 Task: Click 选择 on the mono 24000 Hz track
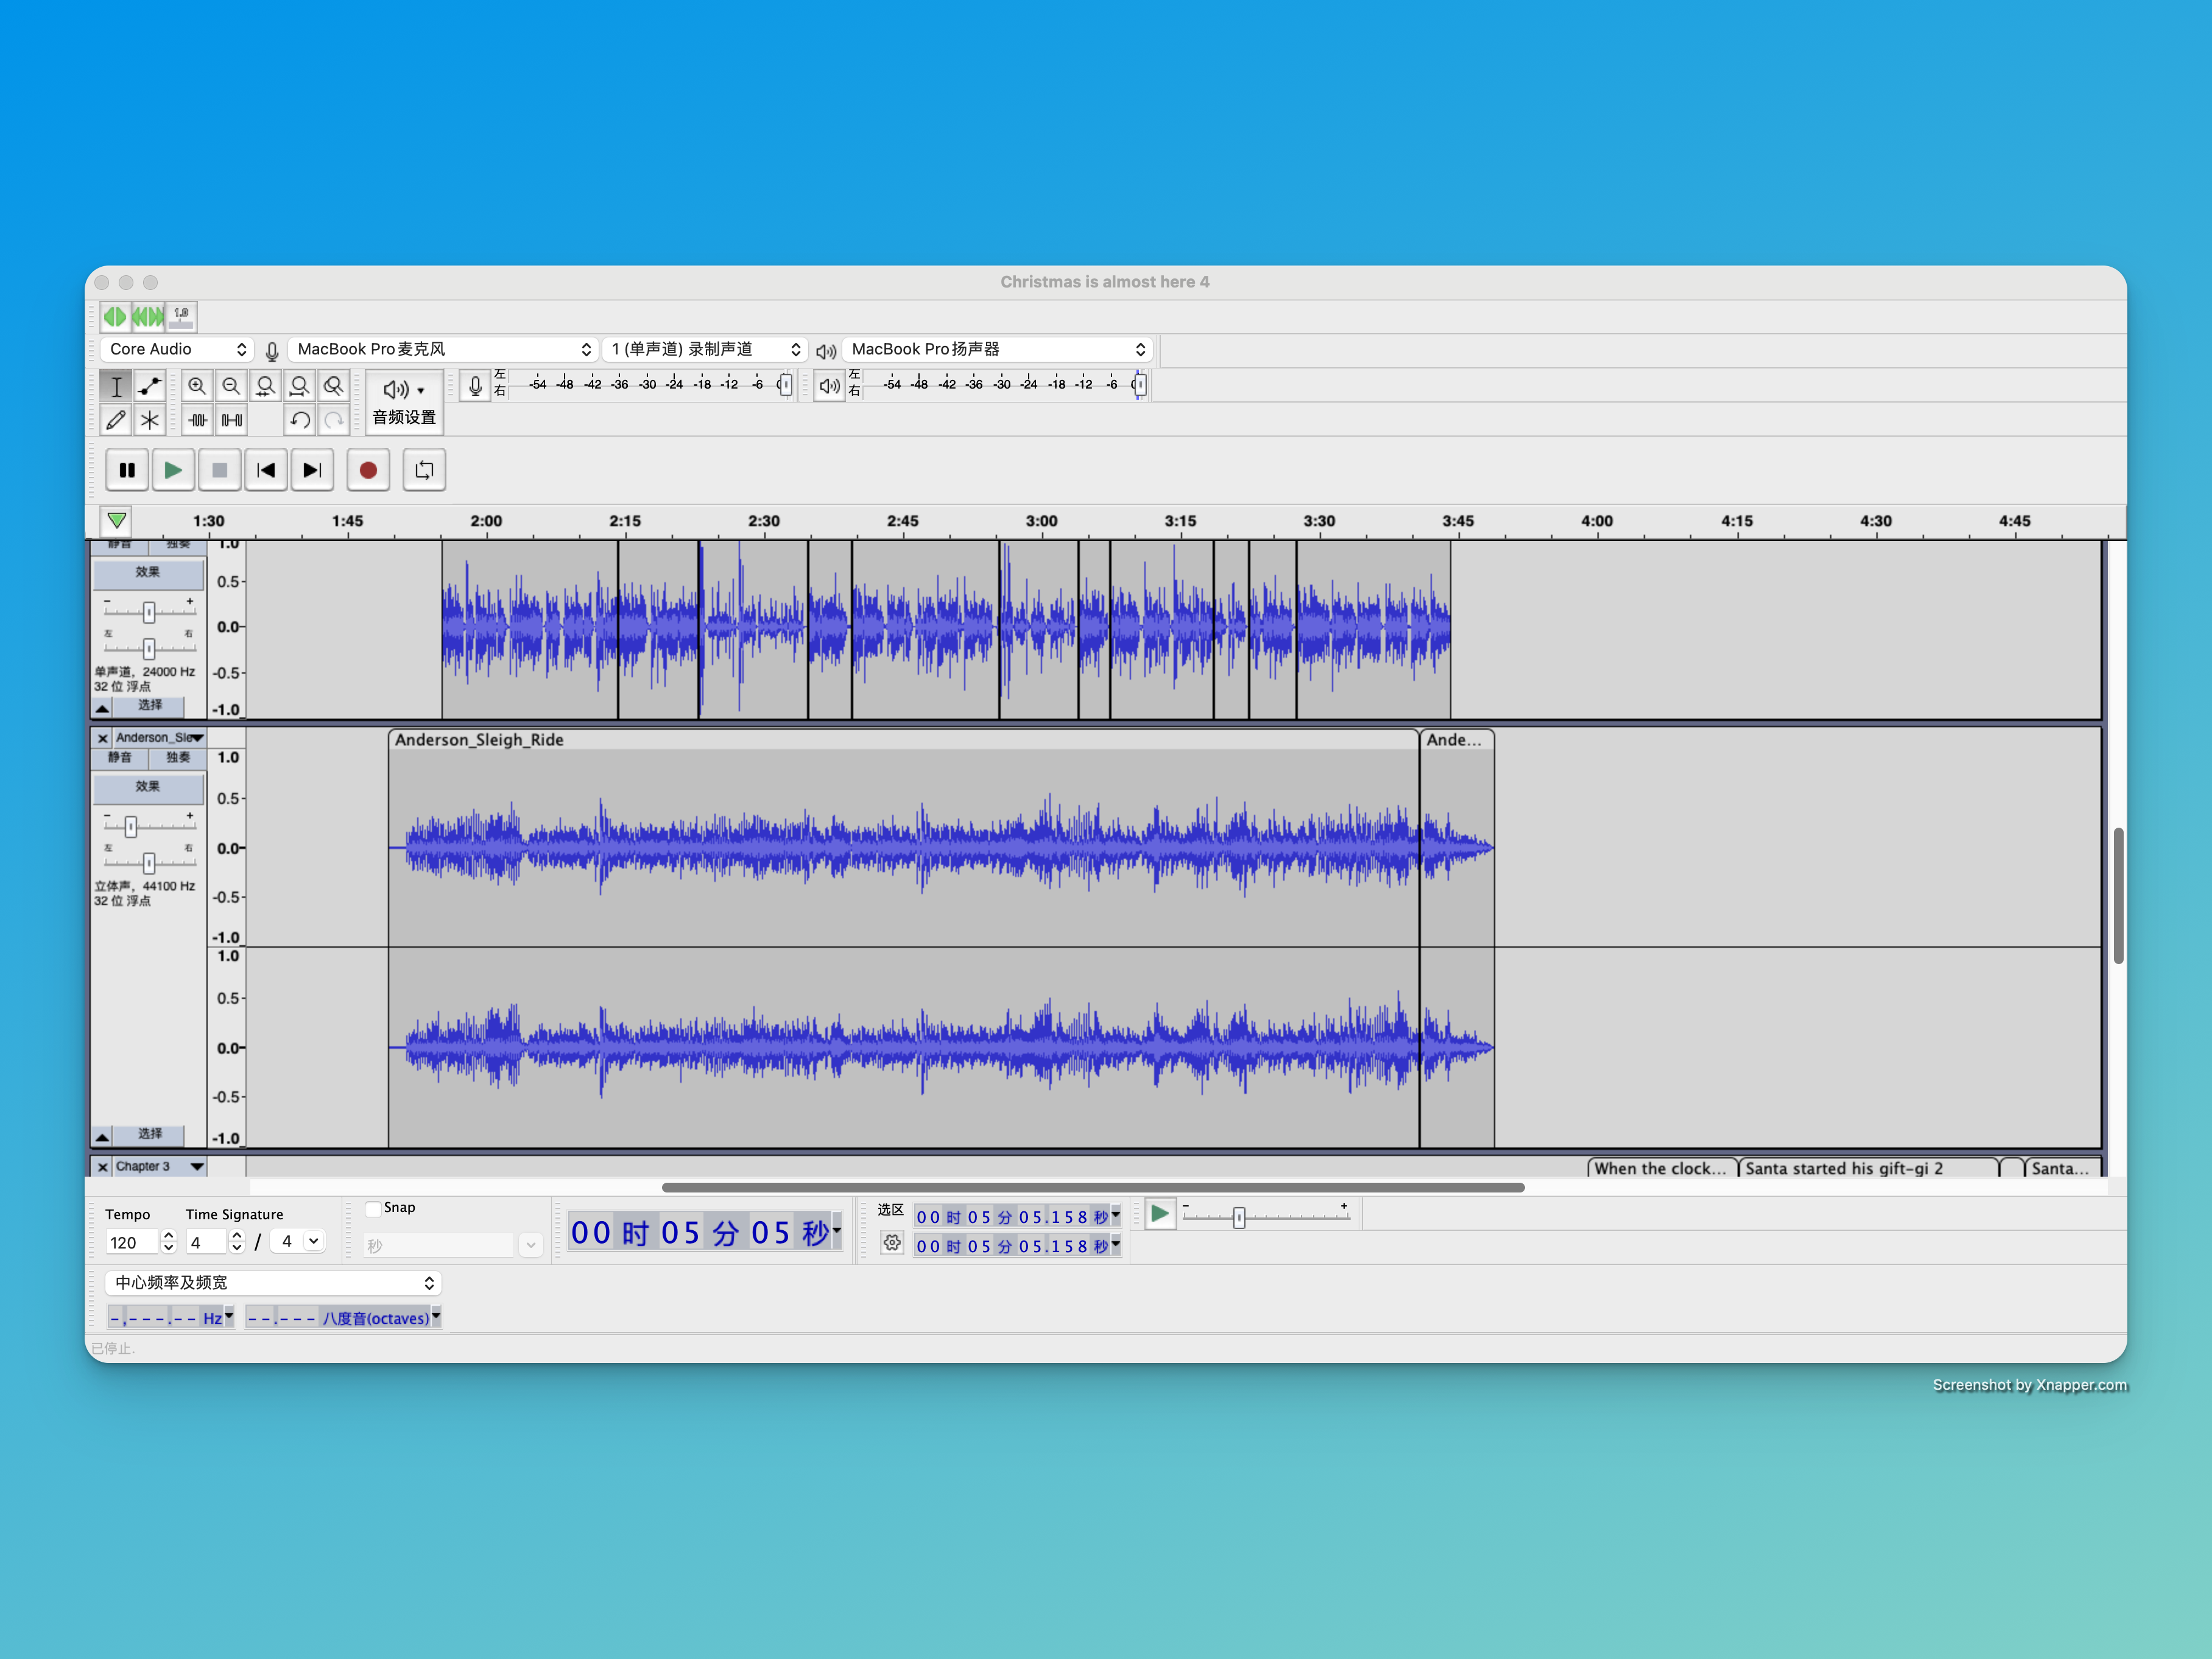pyautogui.click(x=149, y=706)
